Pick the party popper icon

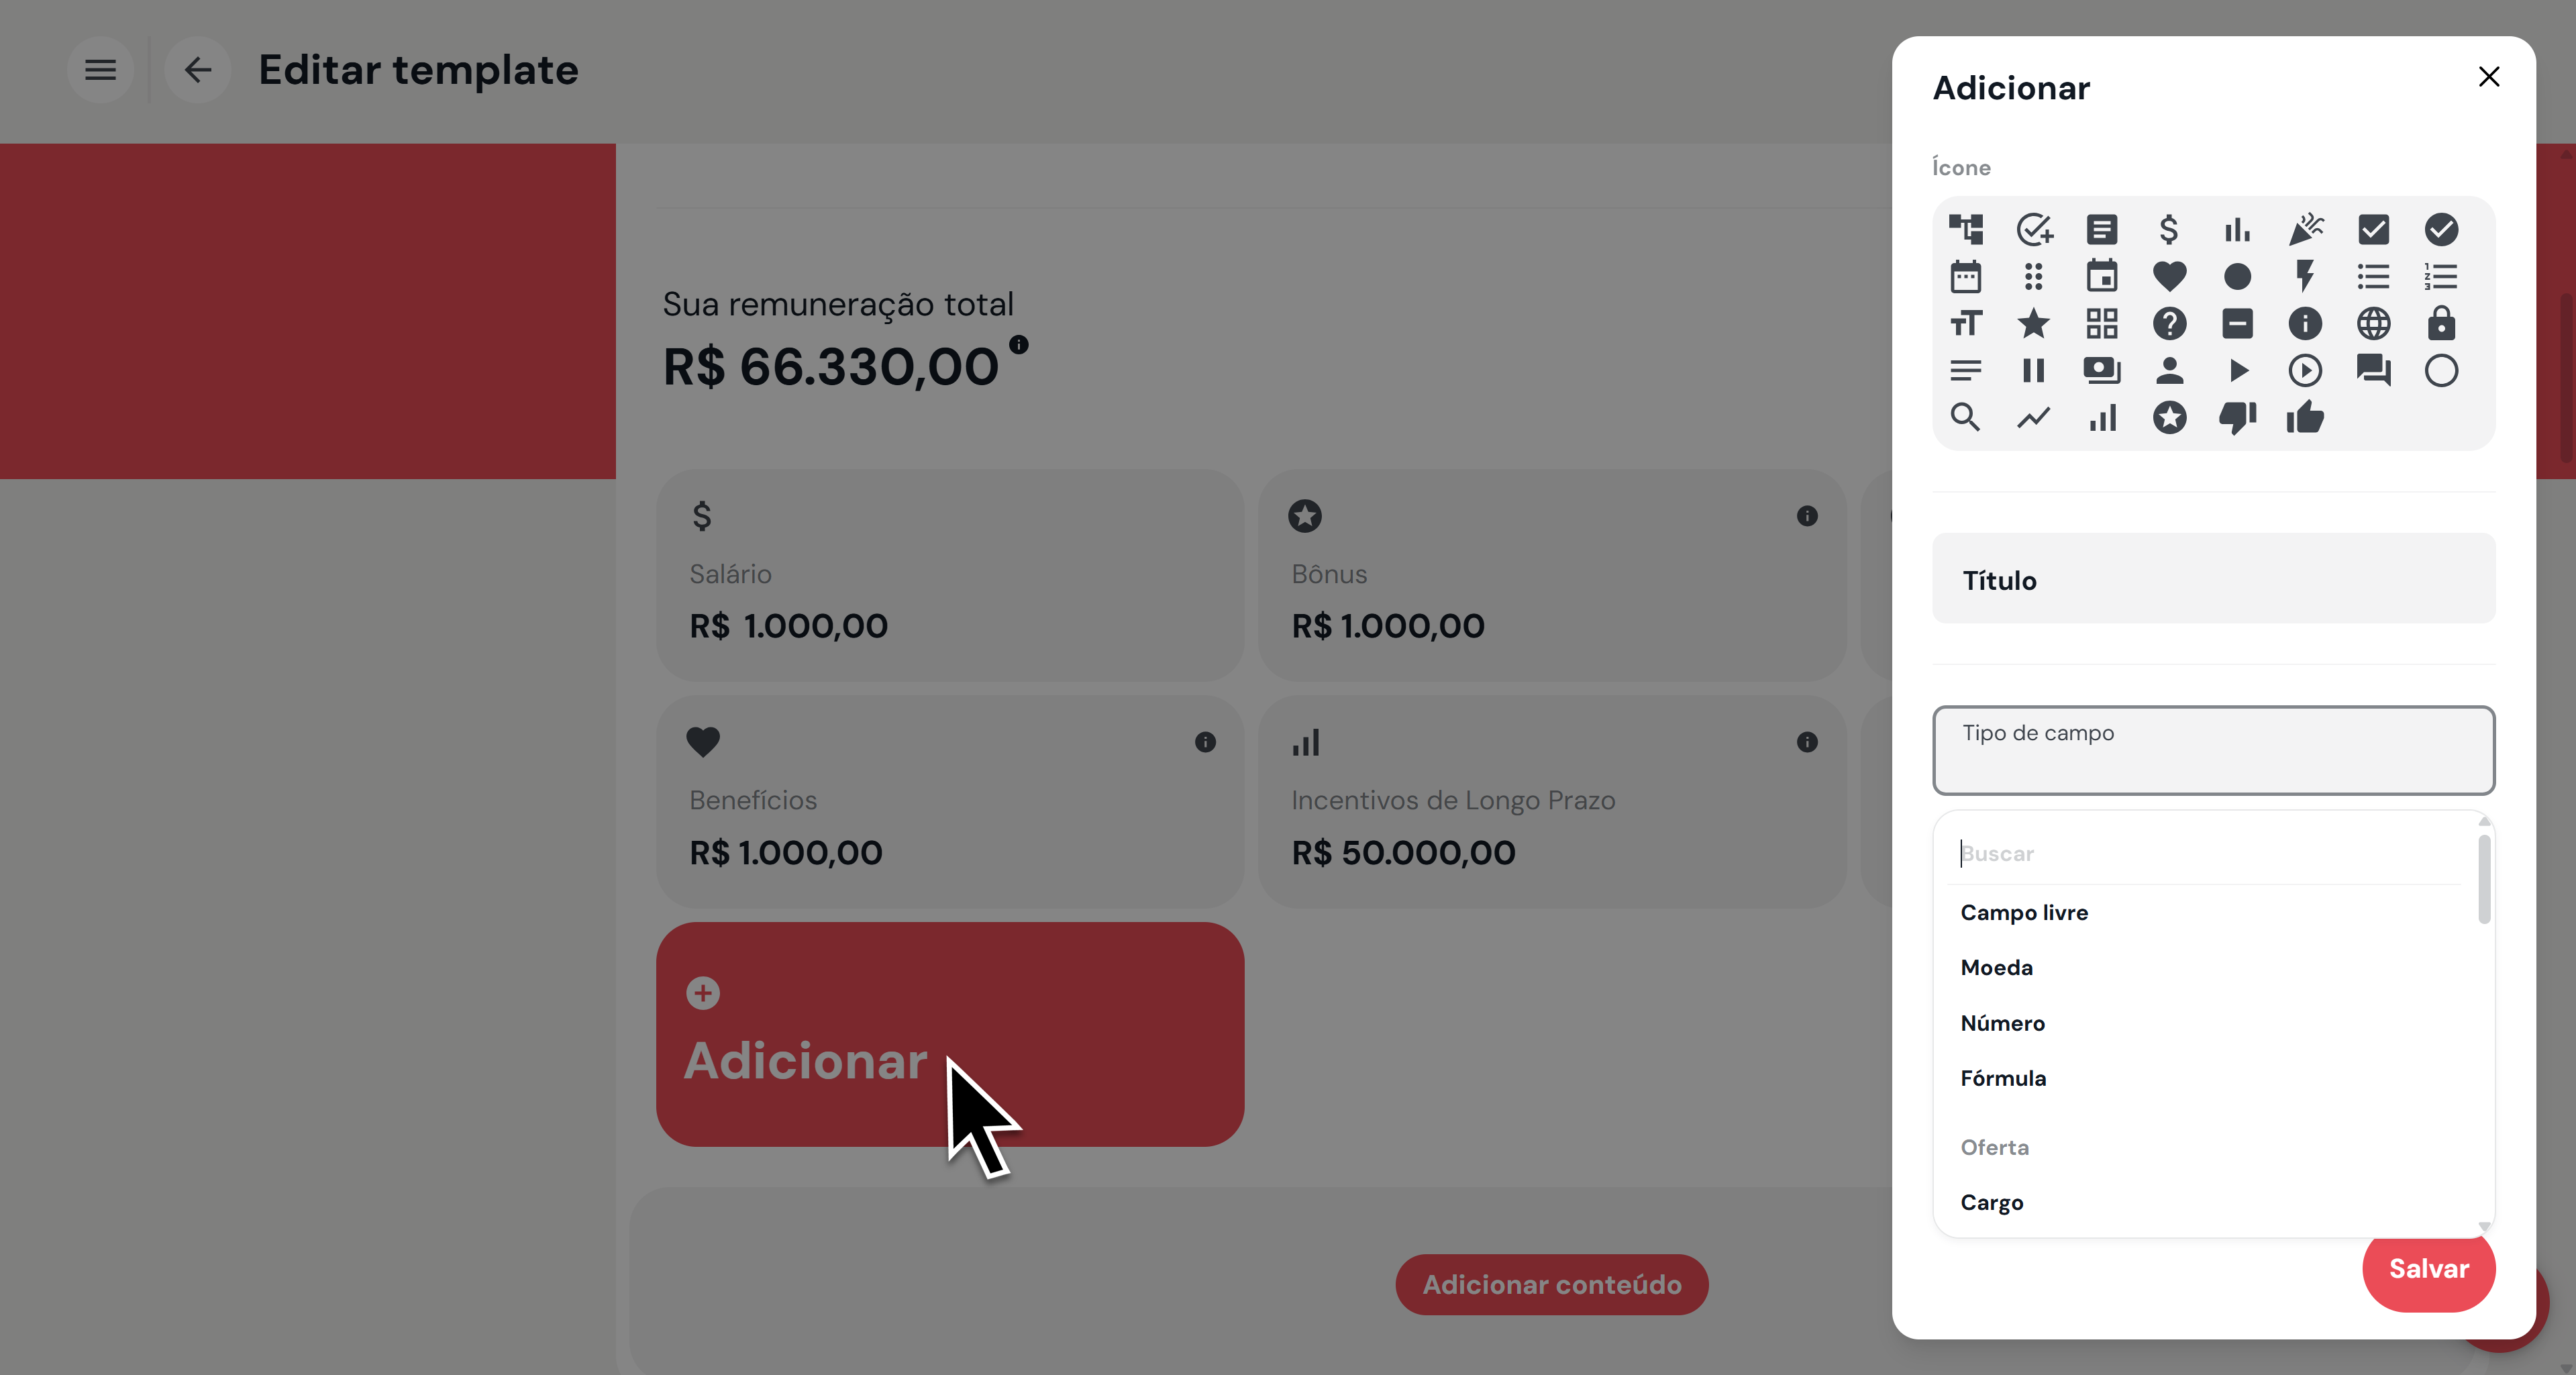[x=2305, y=230]
